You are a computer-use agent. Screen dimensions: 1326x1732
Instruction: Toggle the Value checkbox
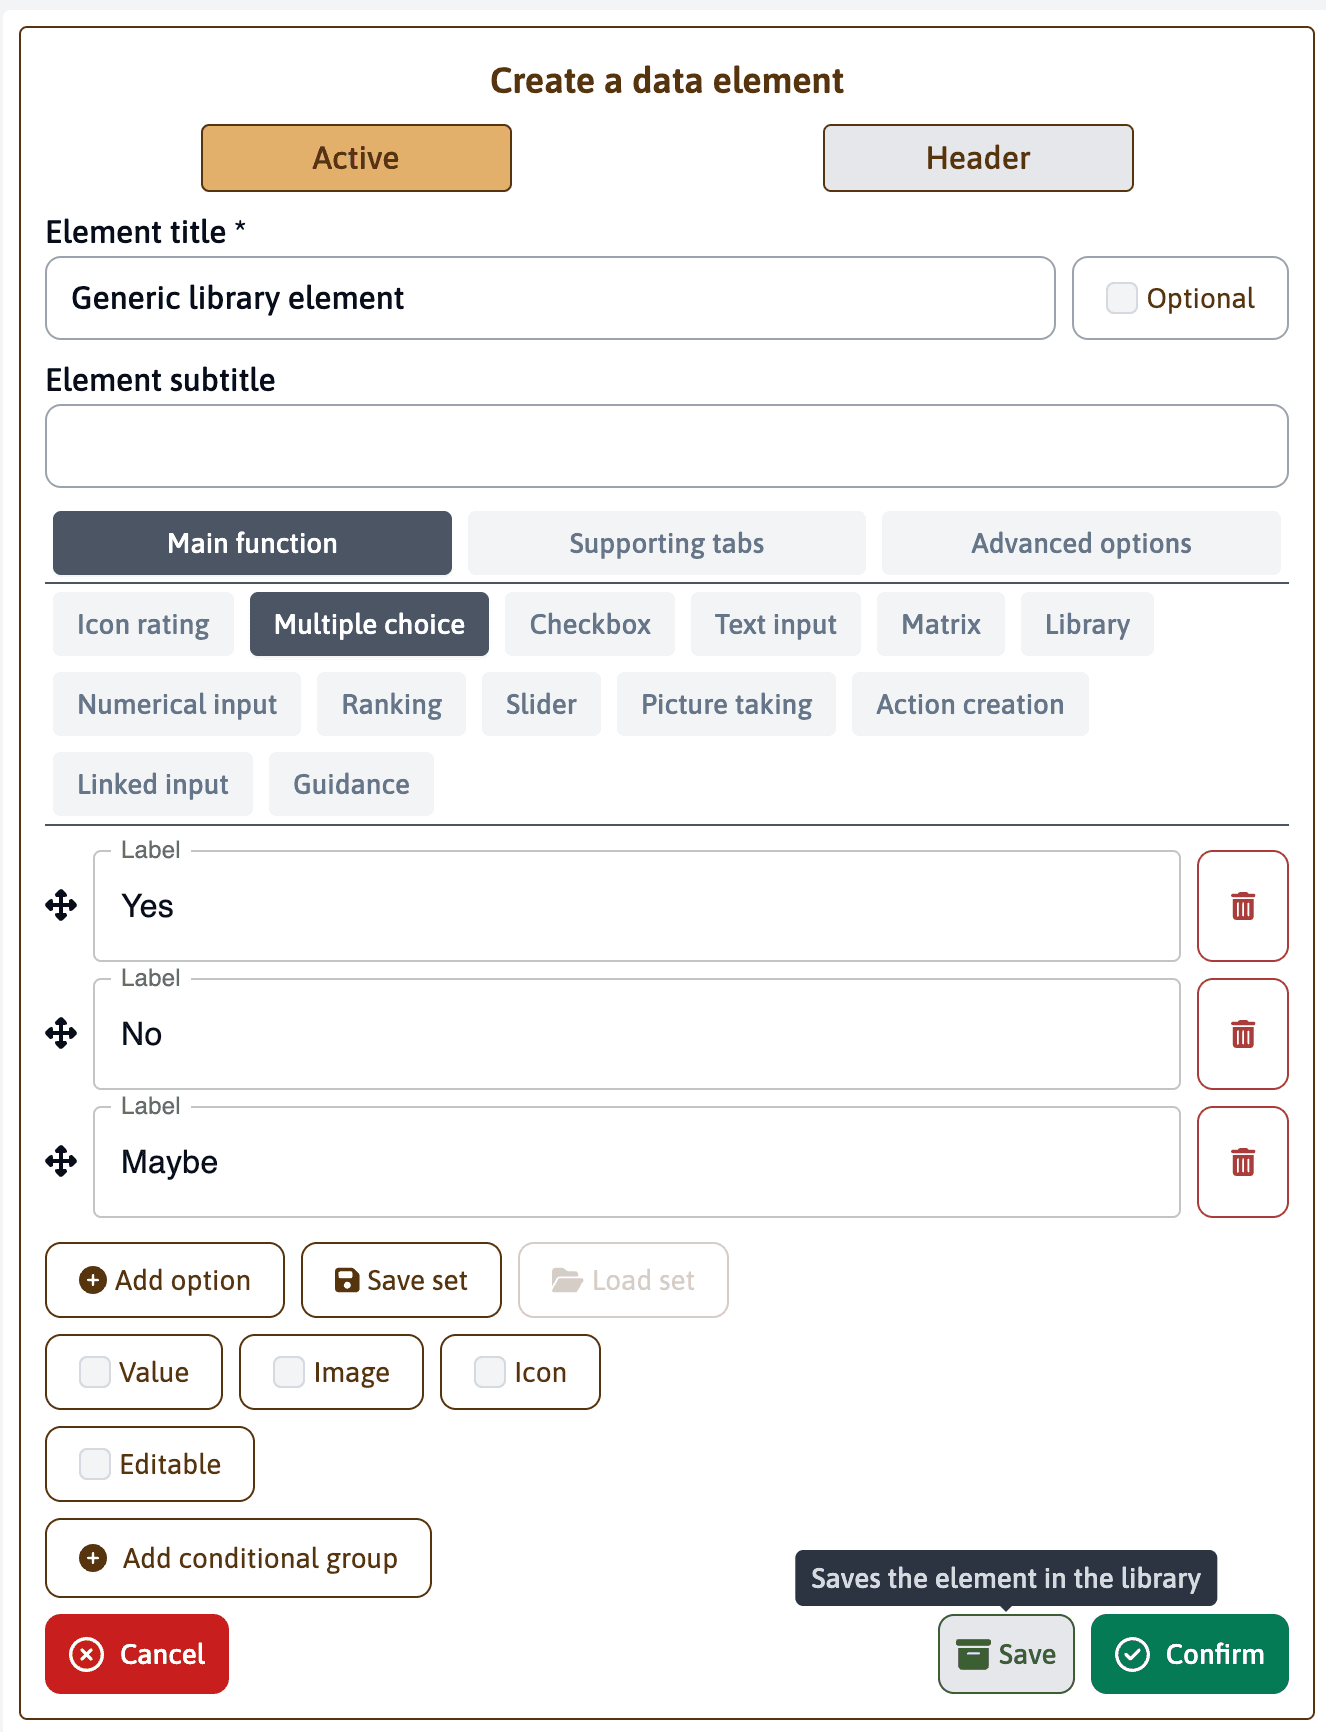(x=95, y=1372)
